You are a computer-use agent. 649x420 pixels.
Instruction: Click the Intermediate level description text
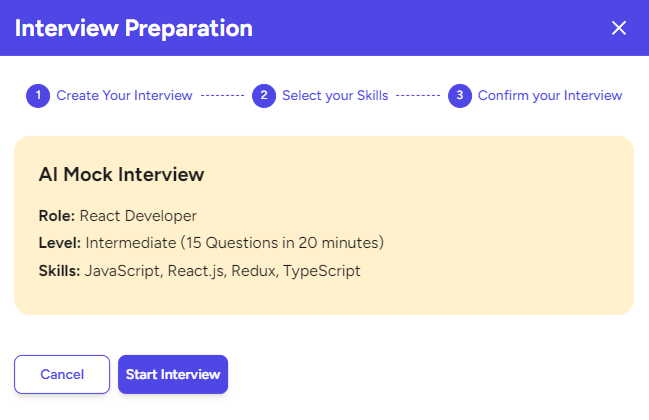[x=235, y=243]
